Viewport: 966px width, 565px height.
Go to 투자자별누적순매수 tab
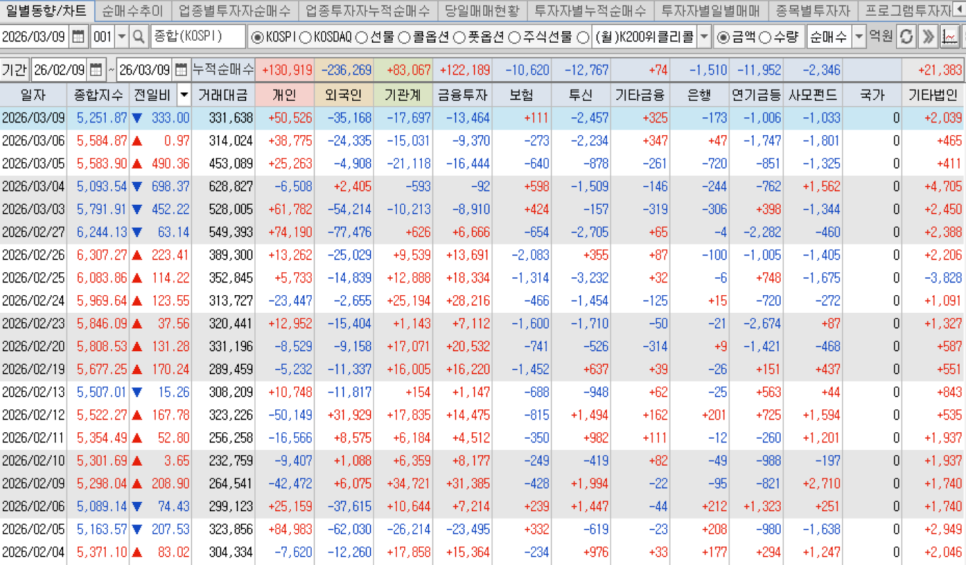pos(590,10)
